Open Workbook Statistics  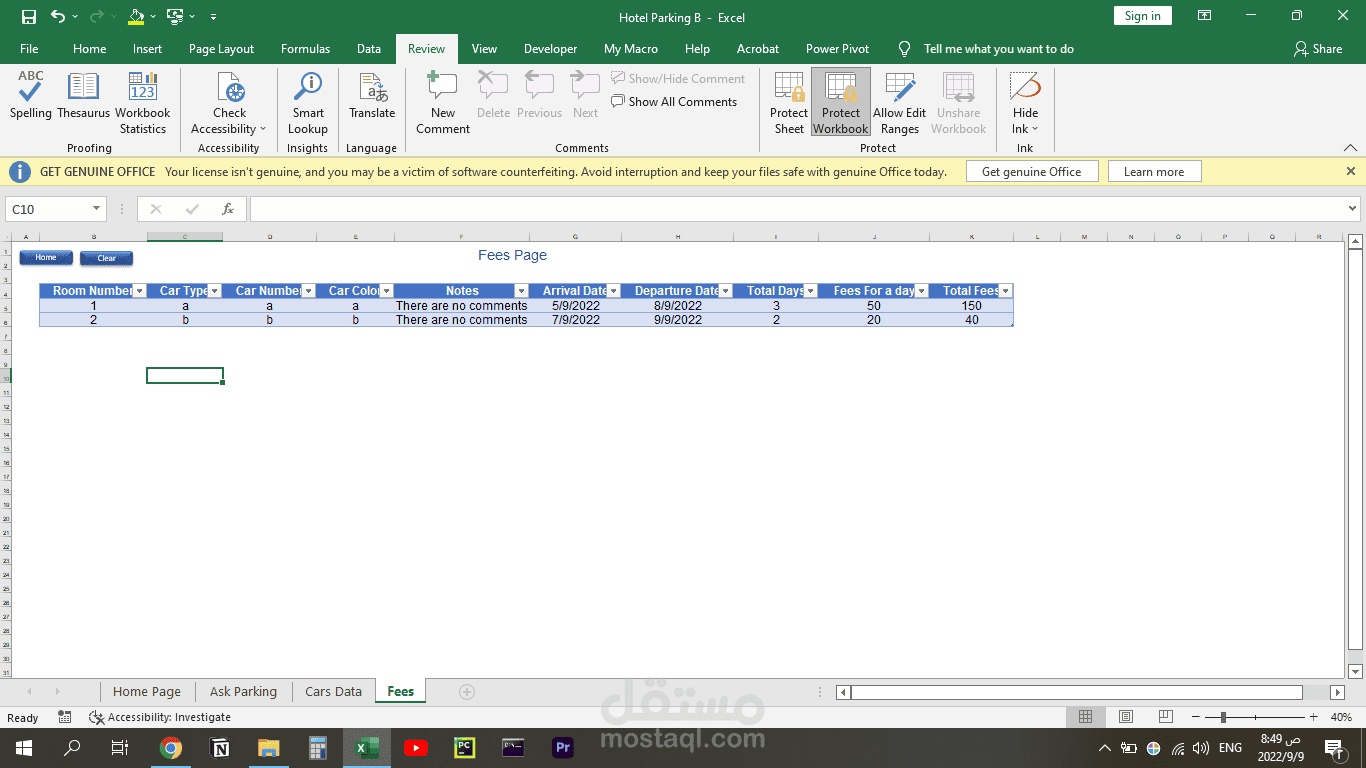143,102
